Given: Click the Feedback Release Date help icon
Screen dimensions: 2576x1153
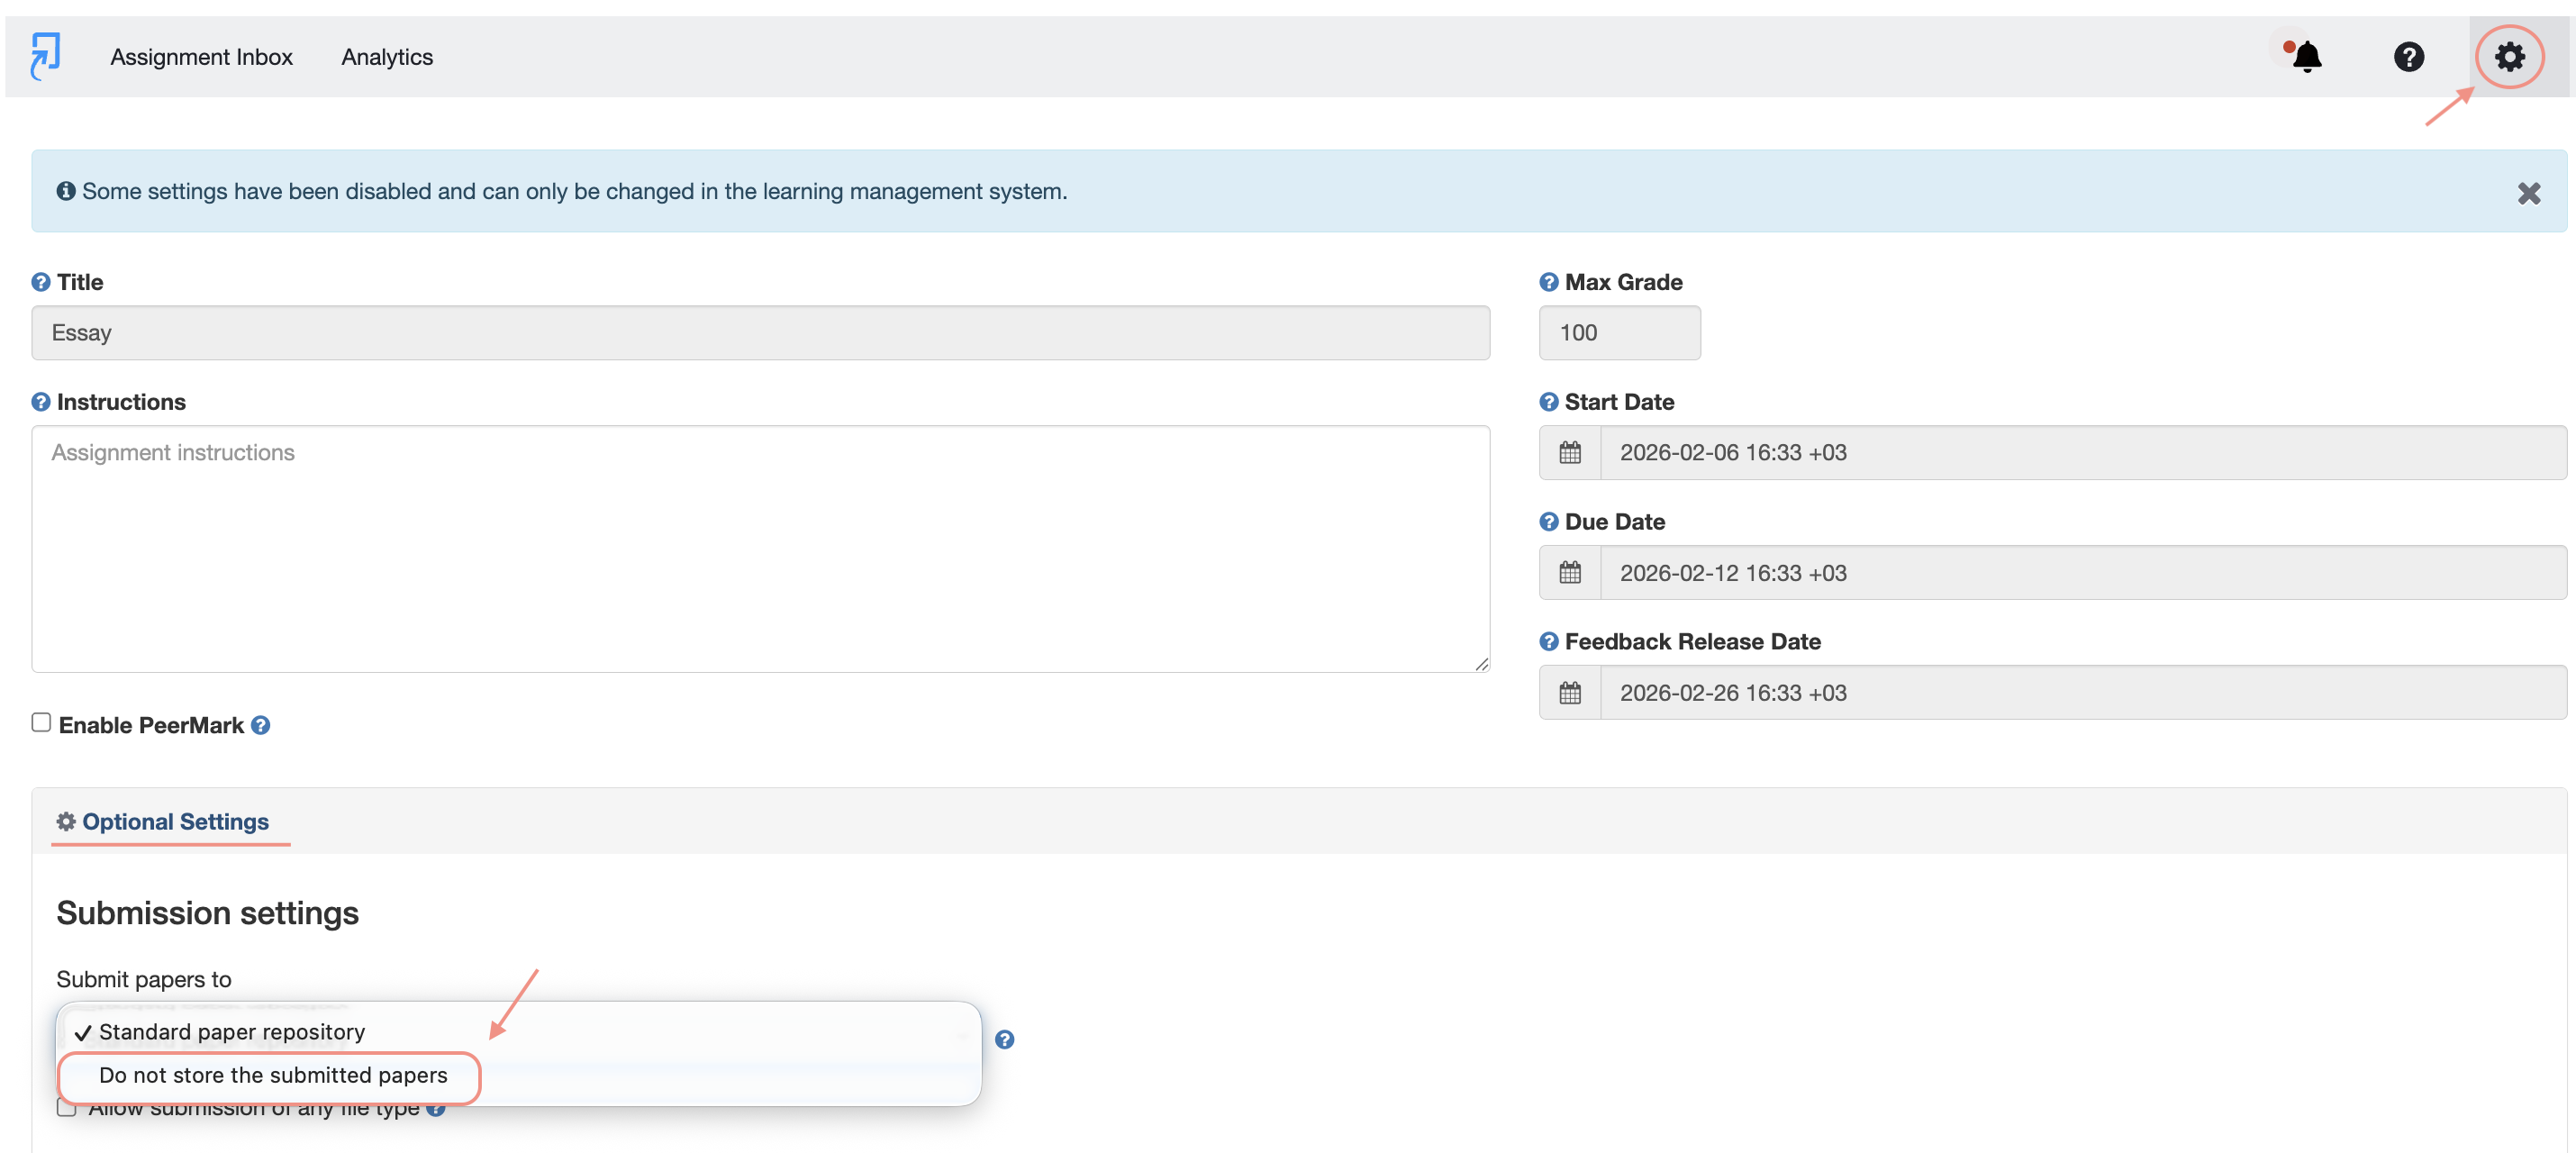Looking at the screenshot, I should click(1548, 642).
